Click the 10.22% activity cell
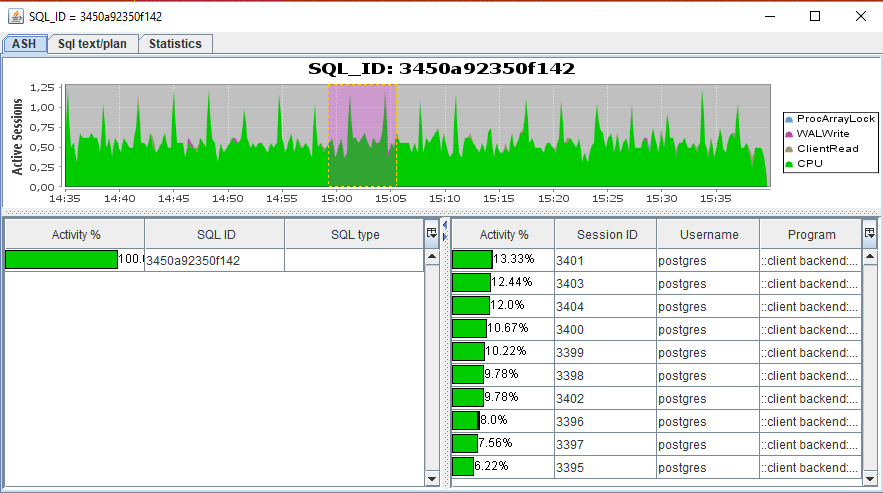Image resolution: width=883 pixels, height=493 pixels. 503,352
